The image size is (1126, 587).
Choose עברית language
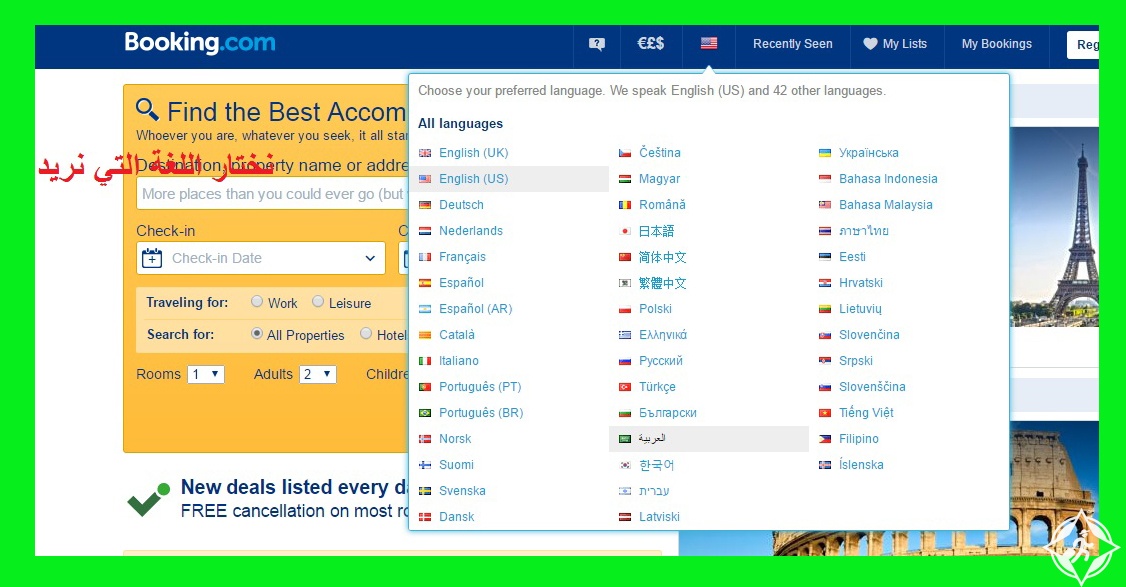point(654,491)
